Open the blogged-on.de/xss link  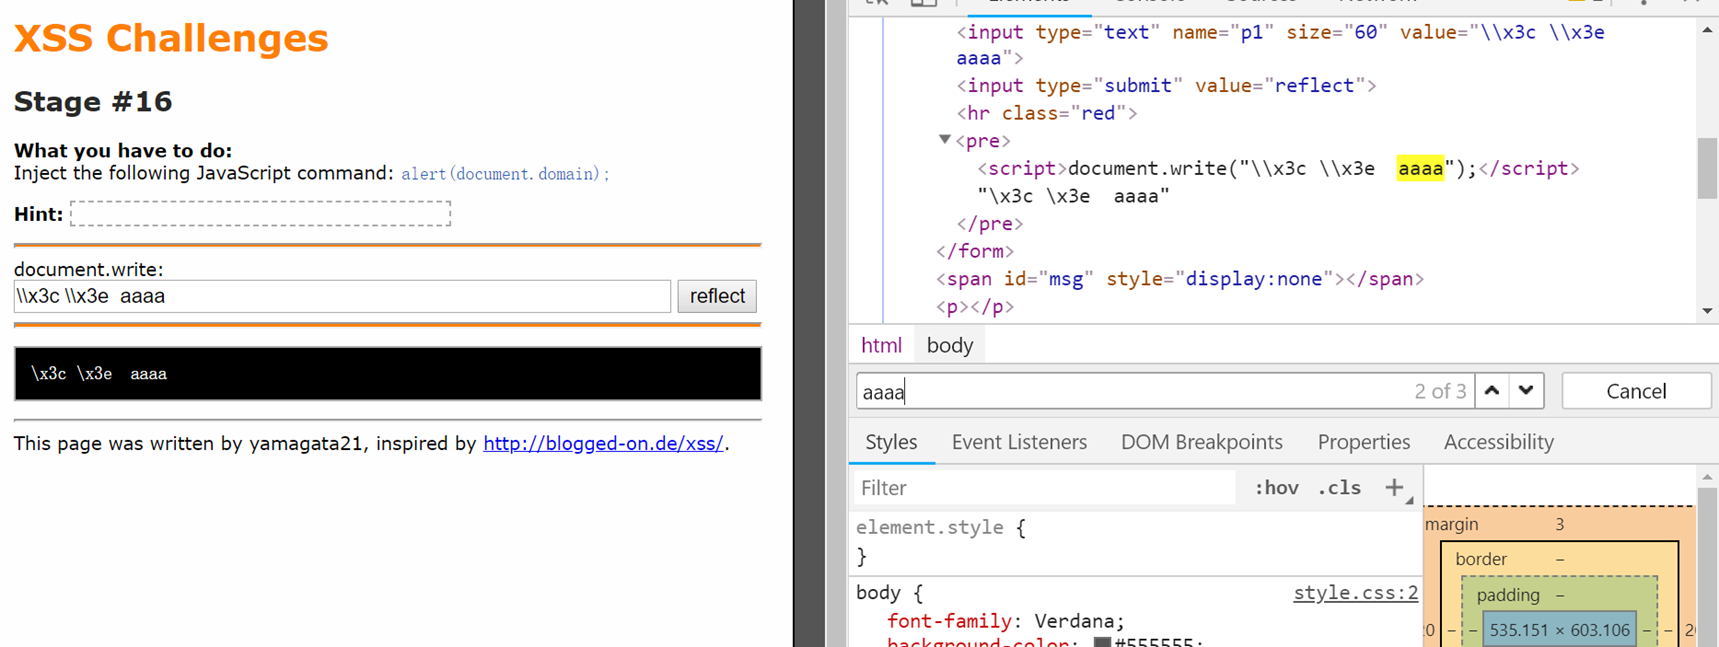click(x=603, y=443)
